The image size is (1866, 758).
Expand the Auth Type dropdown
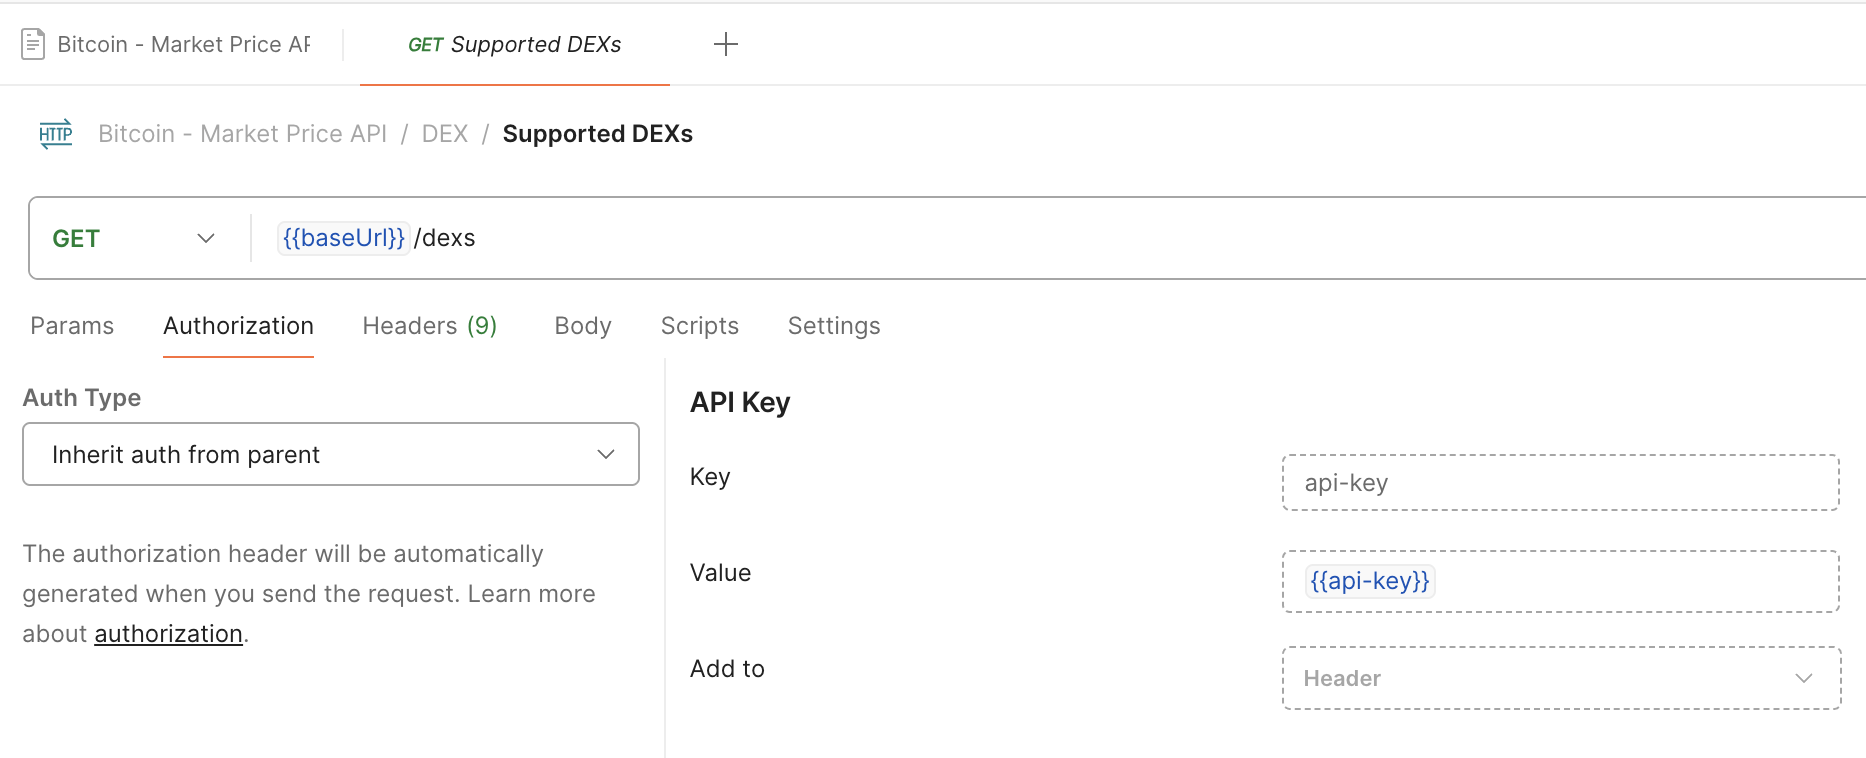pyautogui.click(x=331, y=454)
